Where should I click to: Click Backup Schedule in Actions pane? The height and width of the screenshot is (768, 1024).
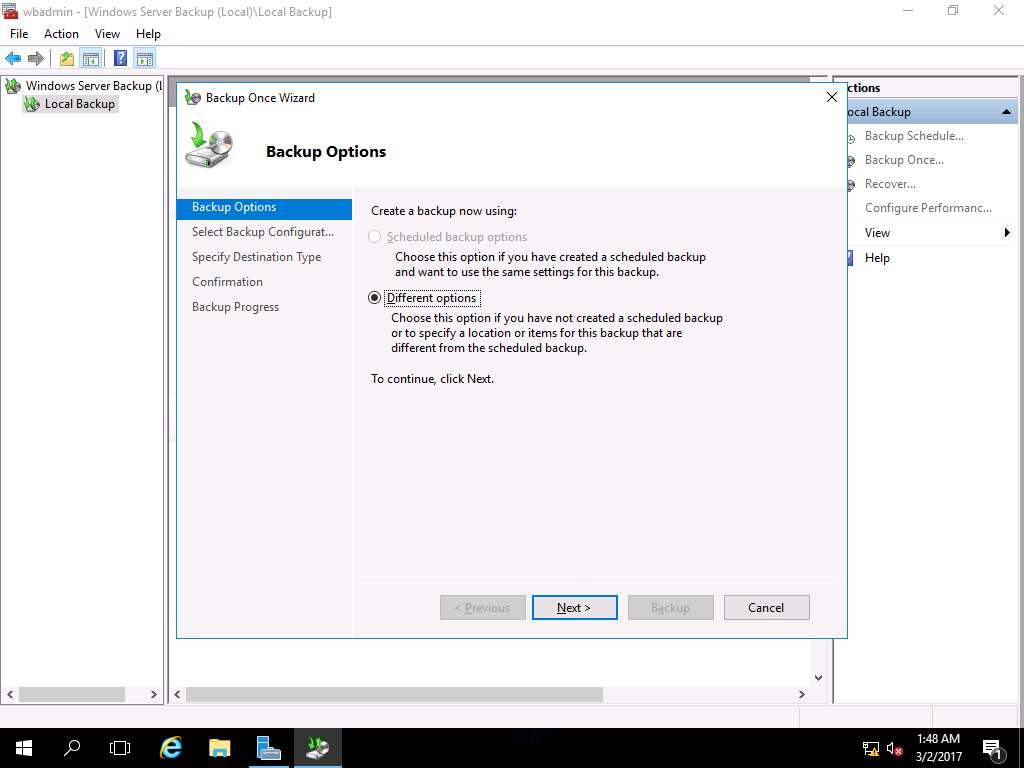point(914,136)
